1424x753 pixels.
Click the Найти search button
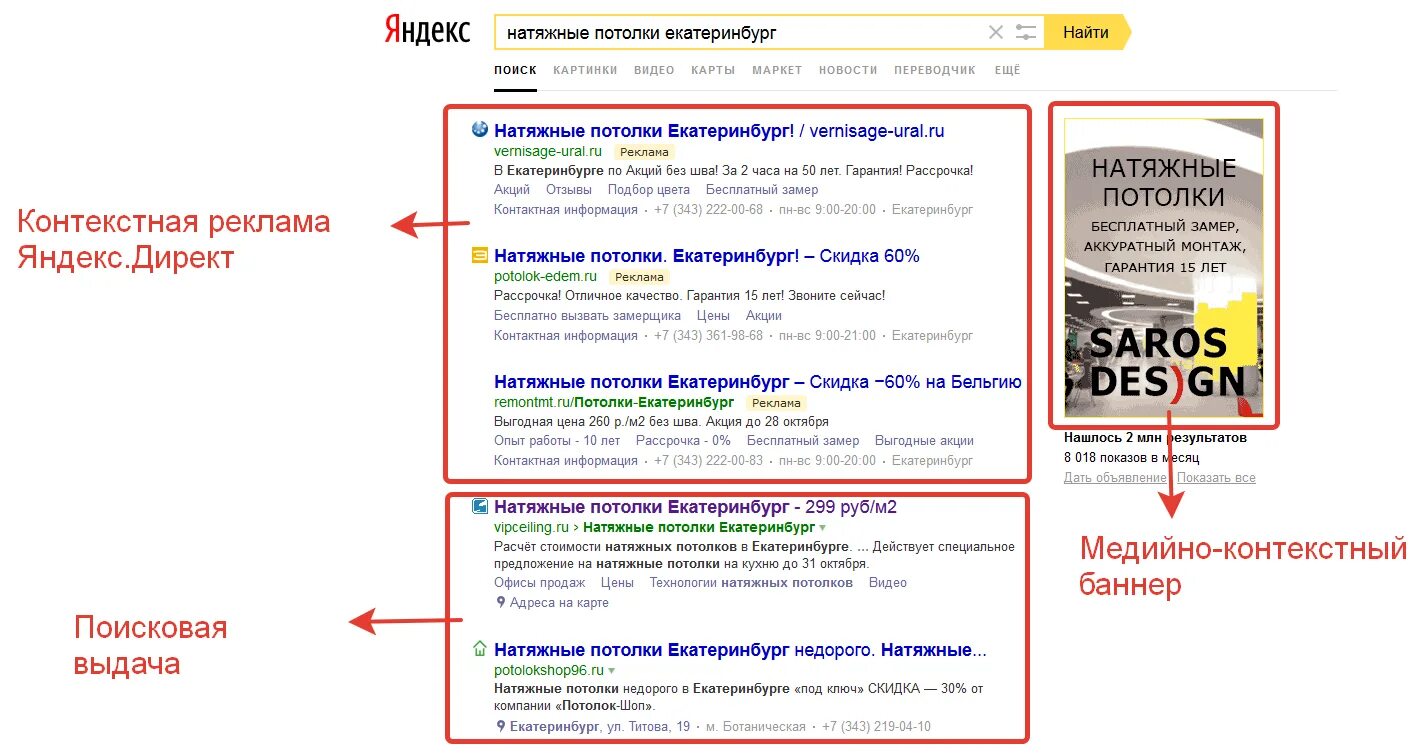[1086, 32]
